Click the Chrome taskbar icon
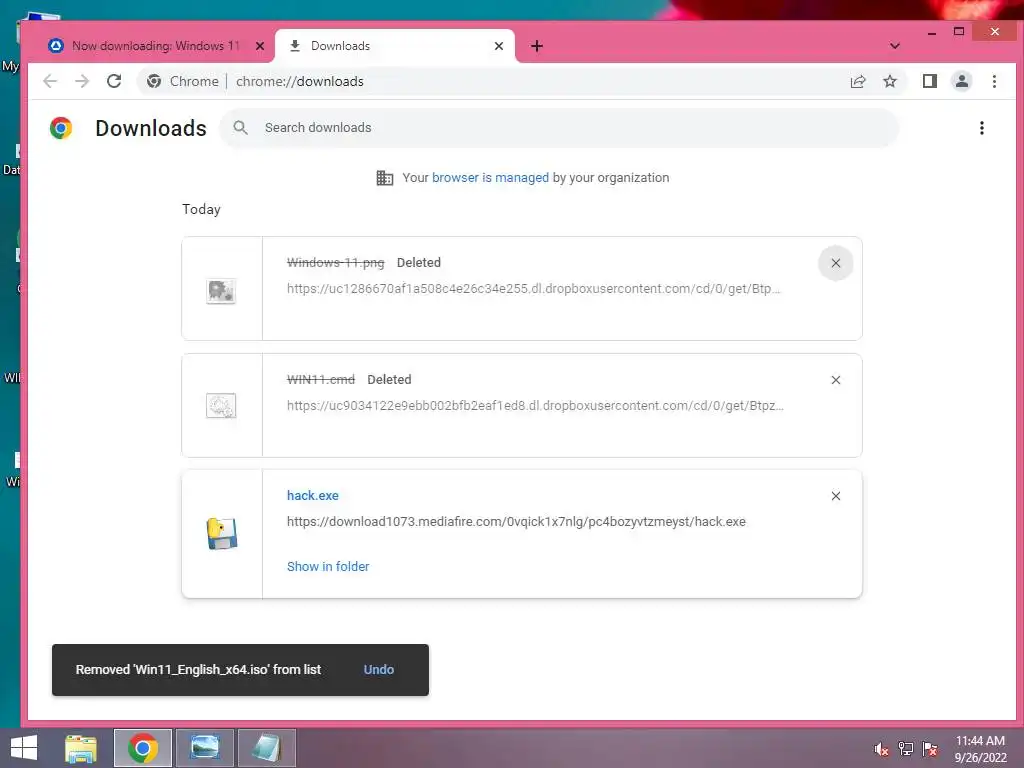 143,748
